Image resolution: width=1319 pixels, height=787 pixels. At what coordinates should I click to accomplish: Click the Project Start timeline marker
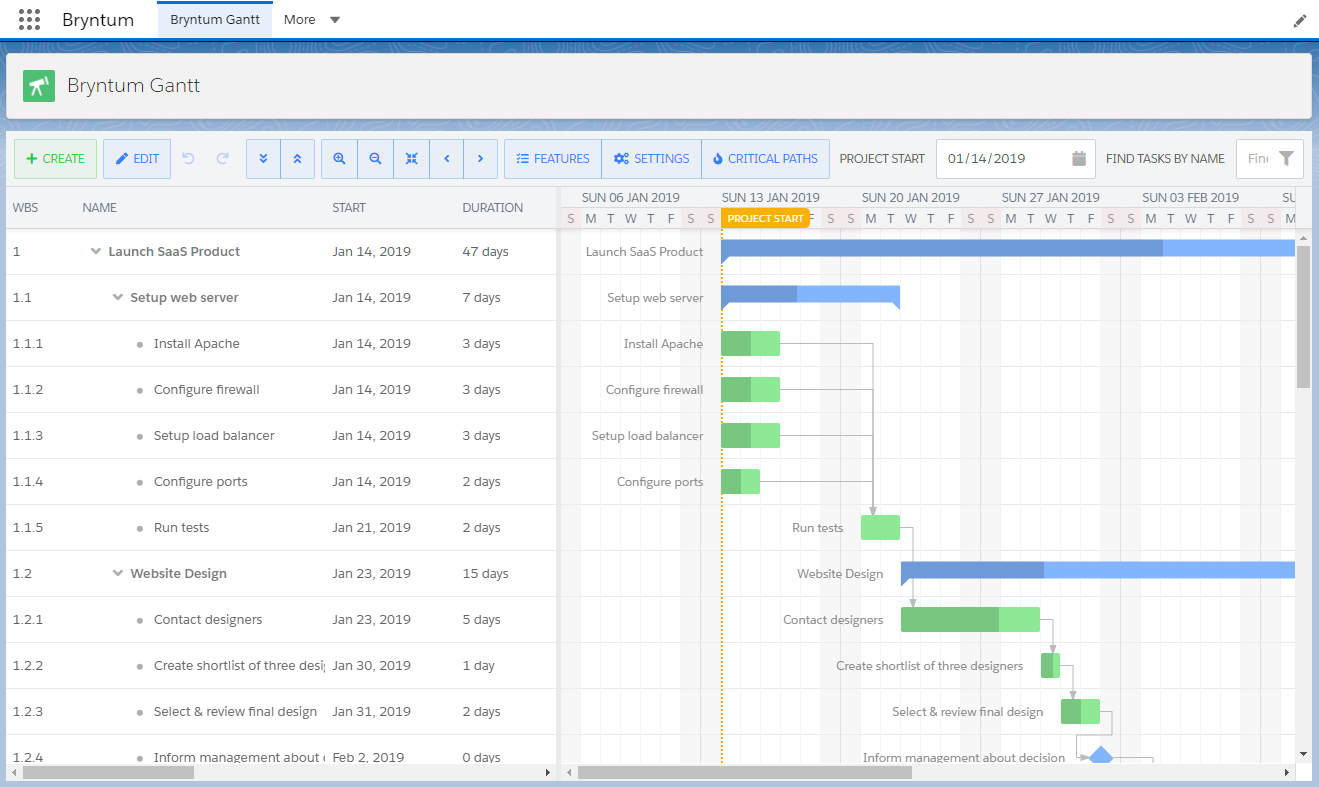click(765, 218)
